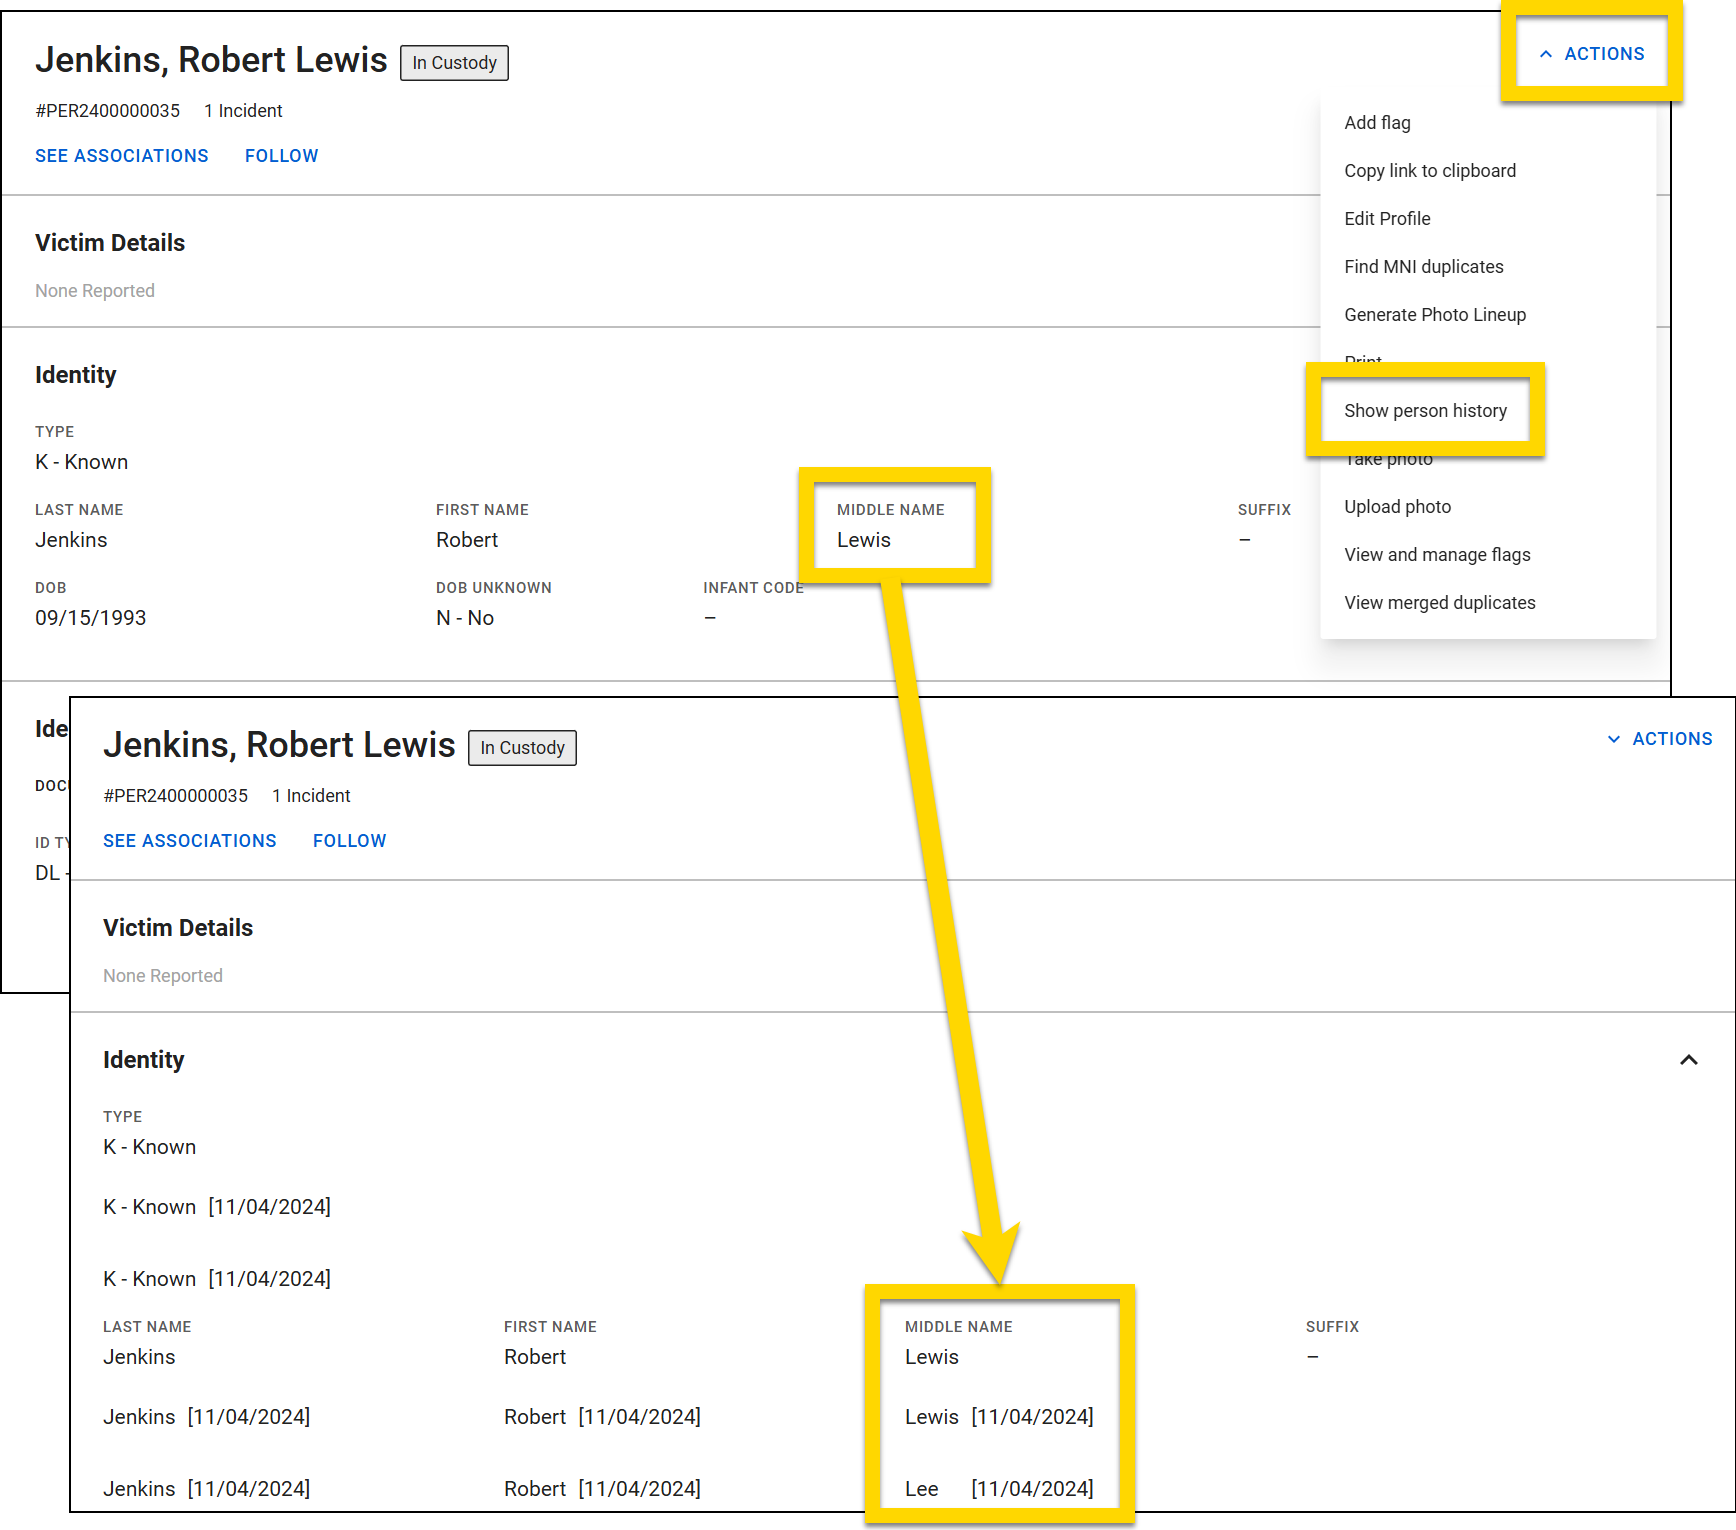The image size is (1736, 1530).
Task: Select the Print action
Action: pyautogui.click(x=1362, y=360)
